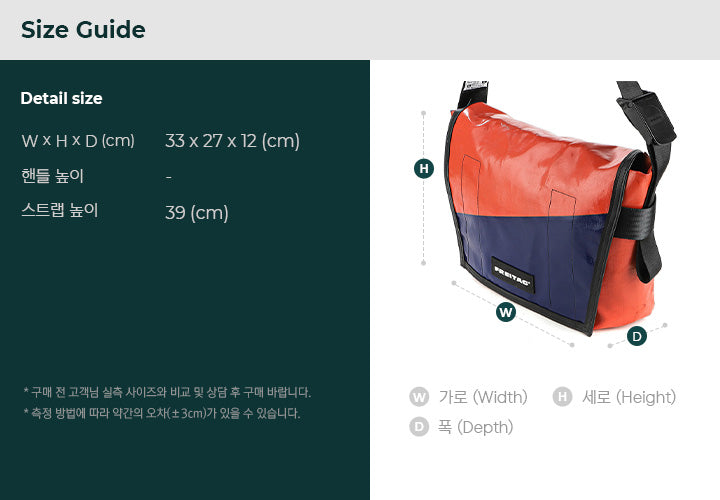Select the 39 (cm) strap height value
The width and height of the screenshot is (720, 500).
pos(197,213)
